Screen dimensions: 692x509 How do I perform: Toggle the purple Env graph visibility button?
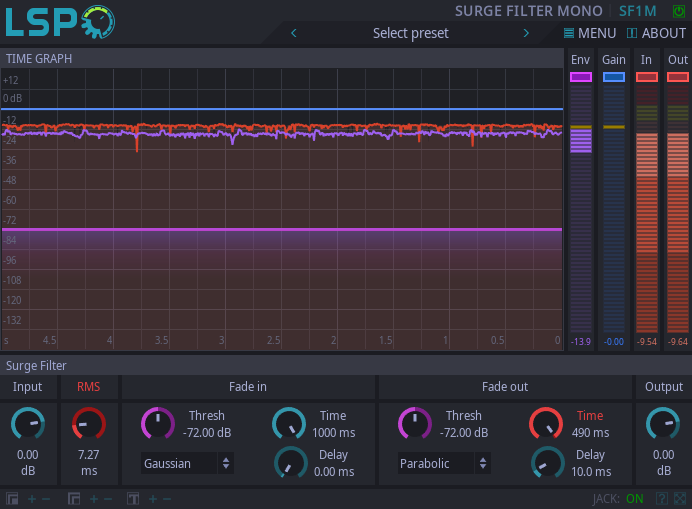[581, 77]
